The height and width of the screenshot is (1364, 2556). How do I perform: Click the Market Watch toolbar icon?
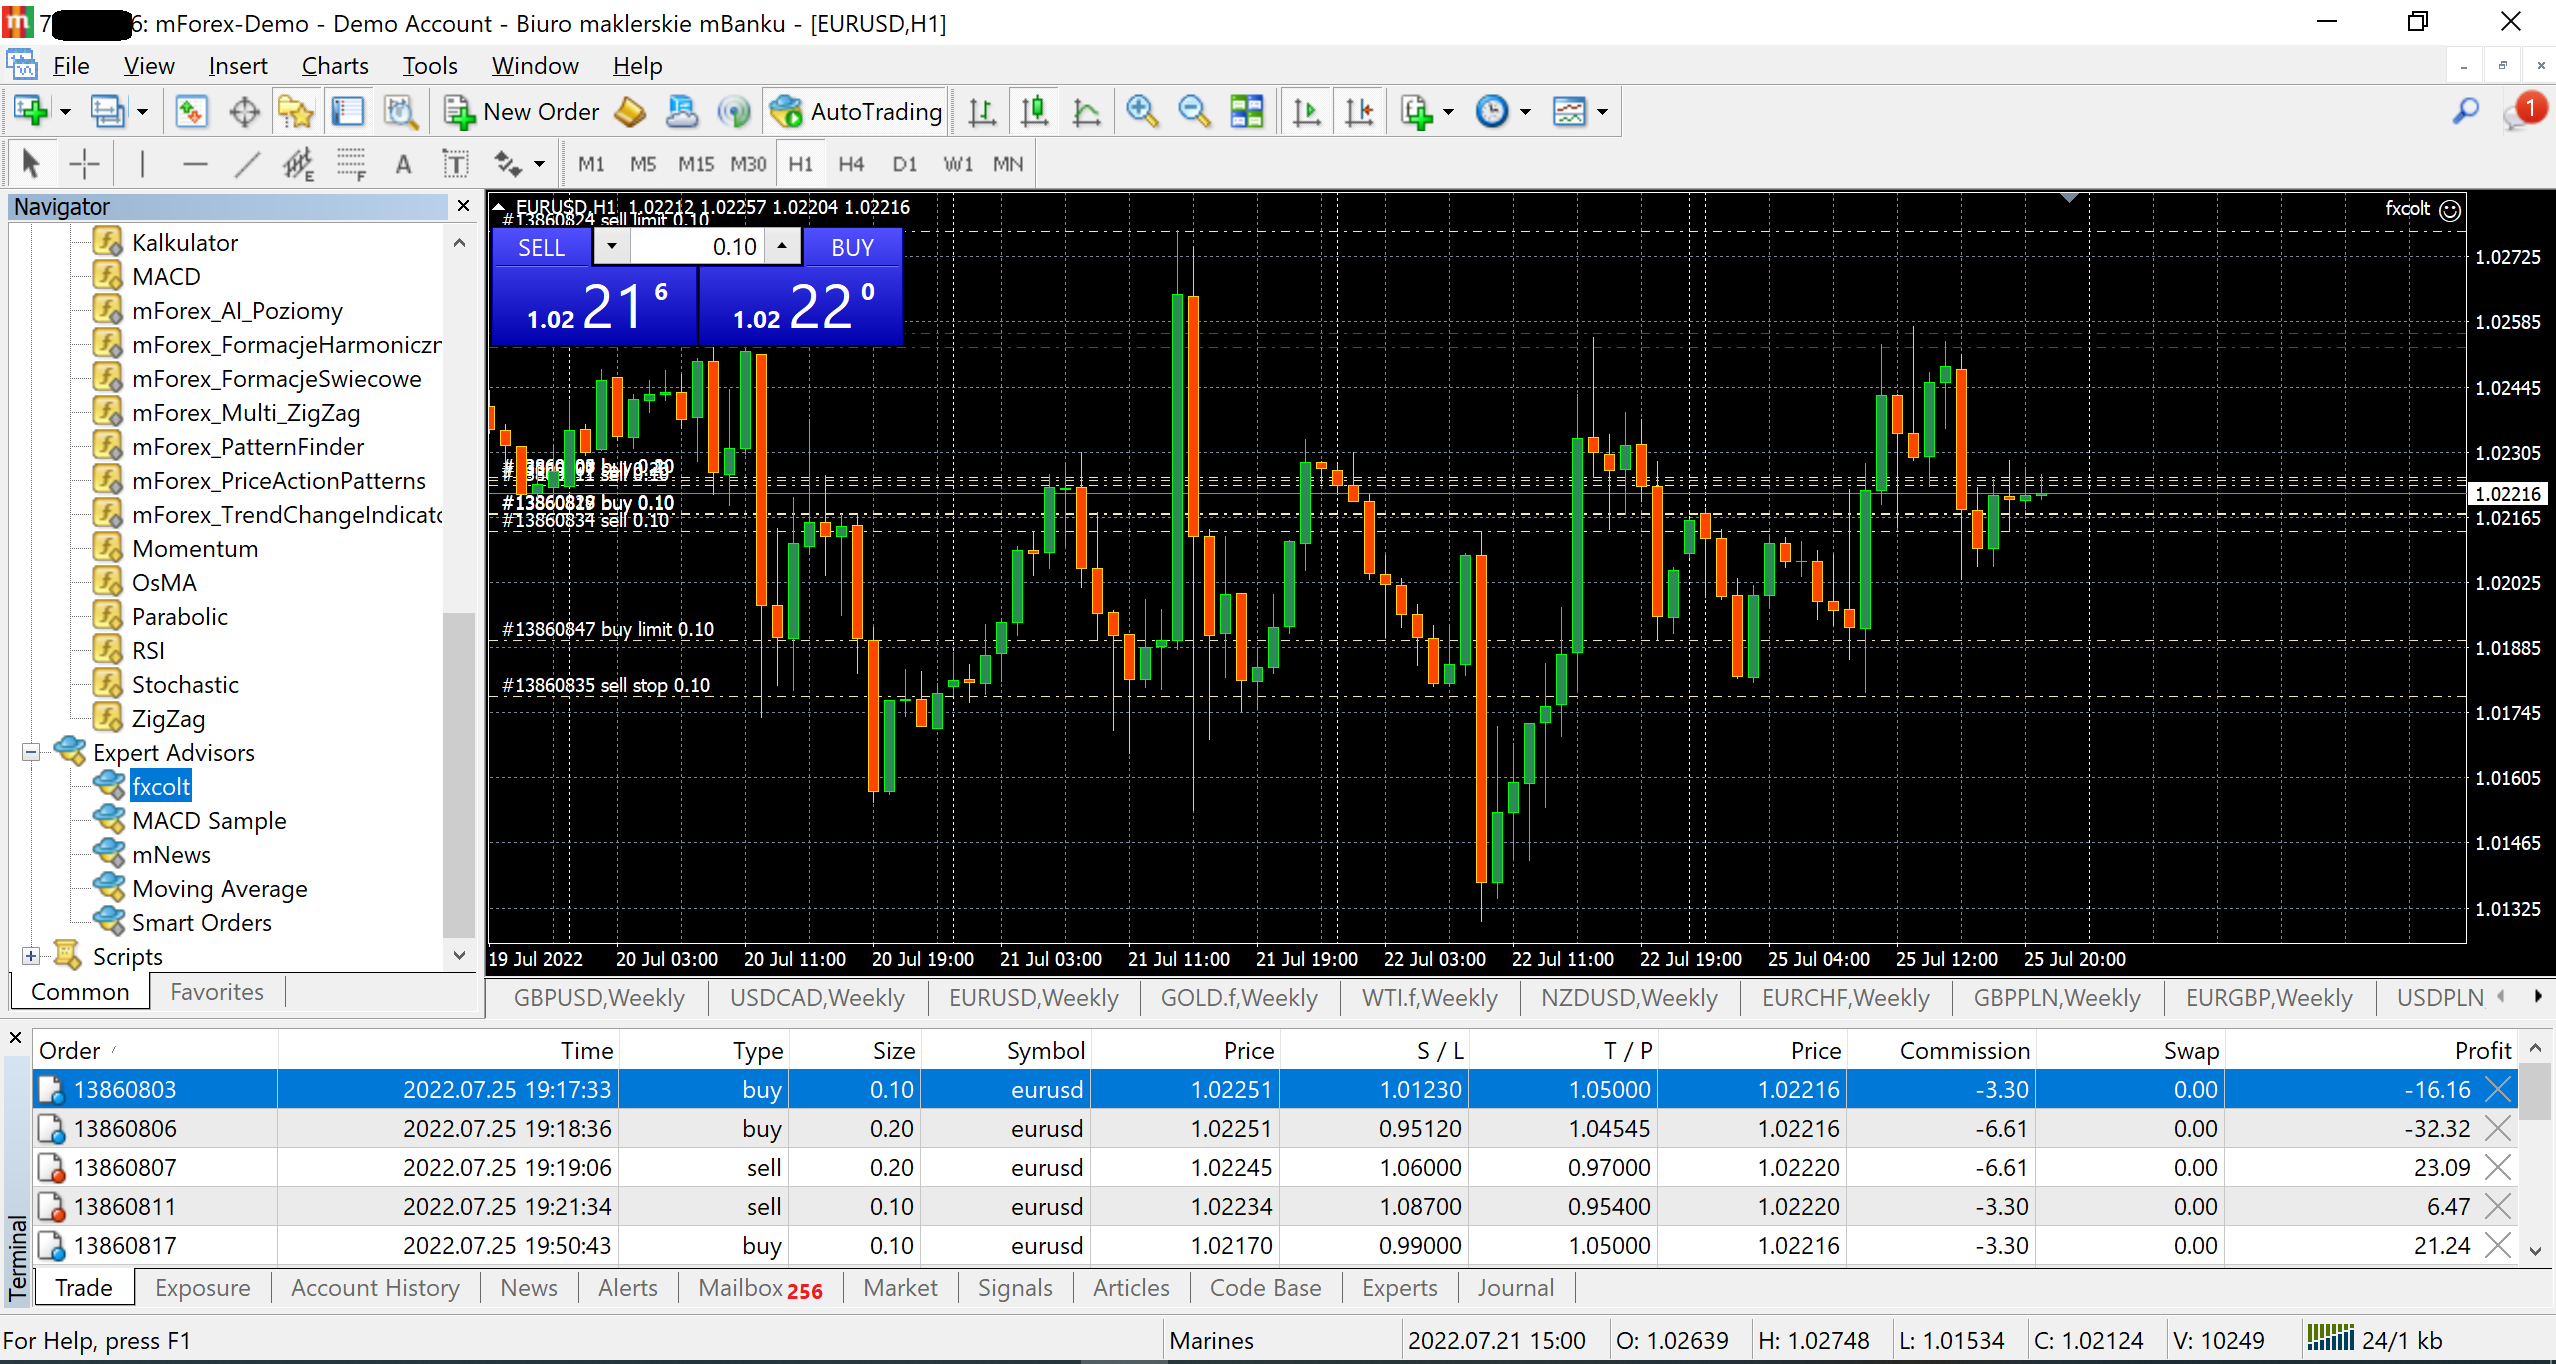191,111
